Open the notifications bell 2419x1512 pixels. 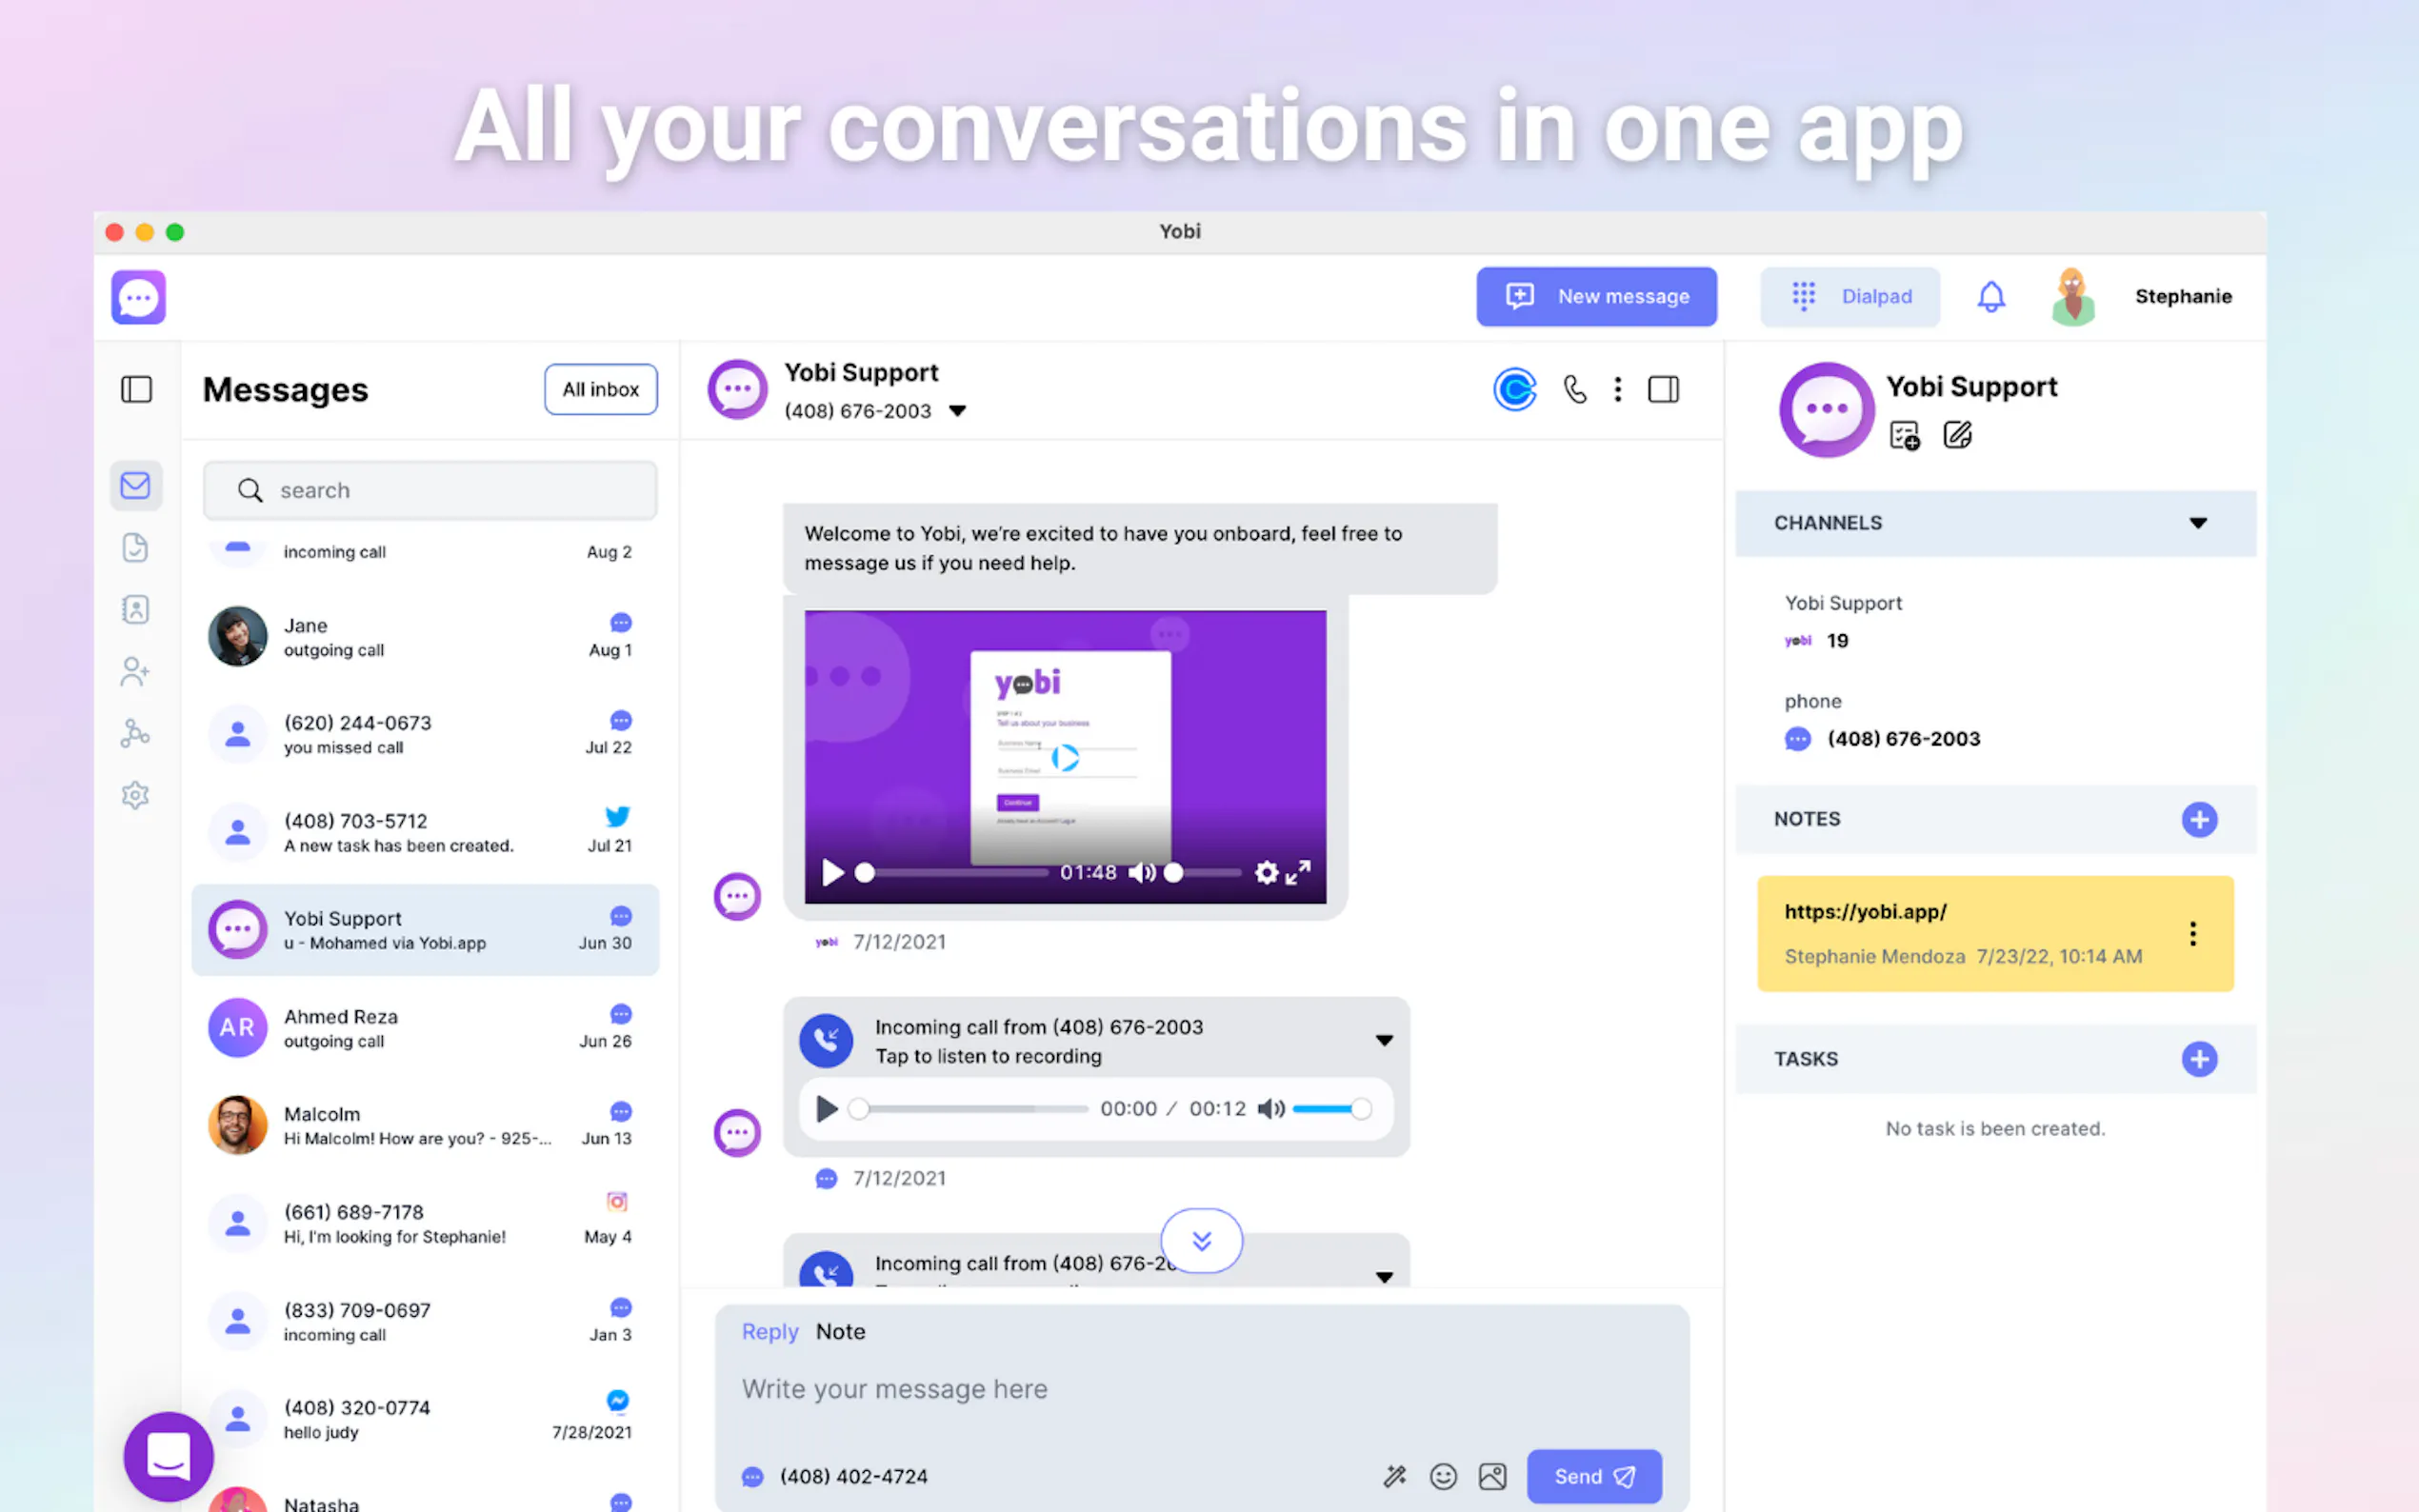click(x=1990, y=296)
